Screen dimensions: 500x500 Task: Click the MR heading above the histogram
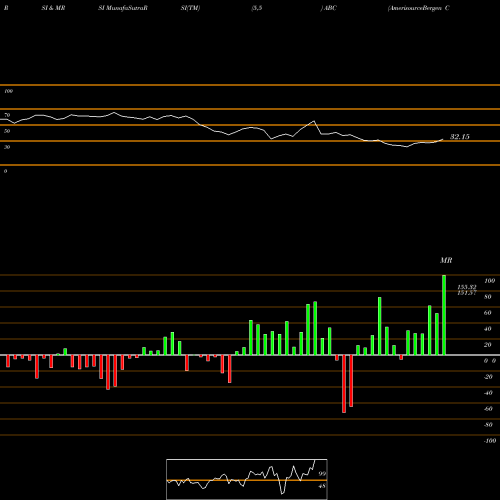coord(446,260)
